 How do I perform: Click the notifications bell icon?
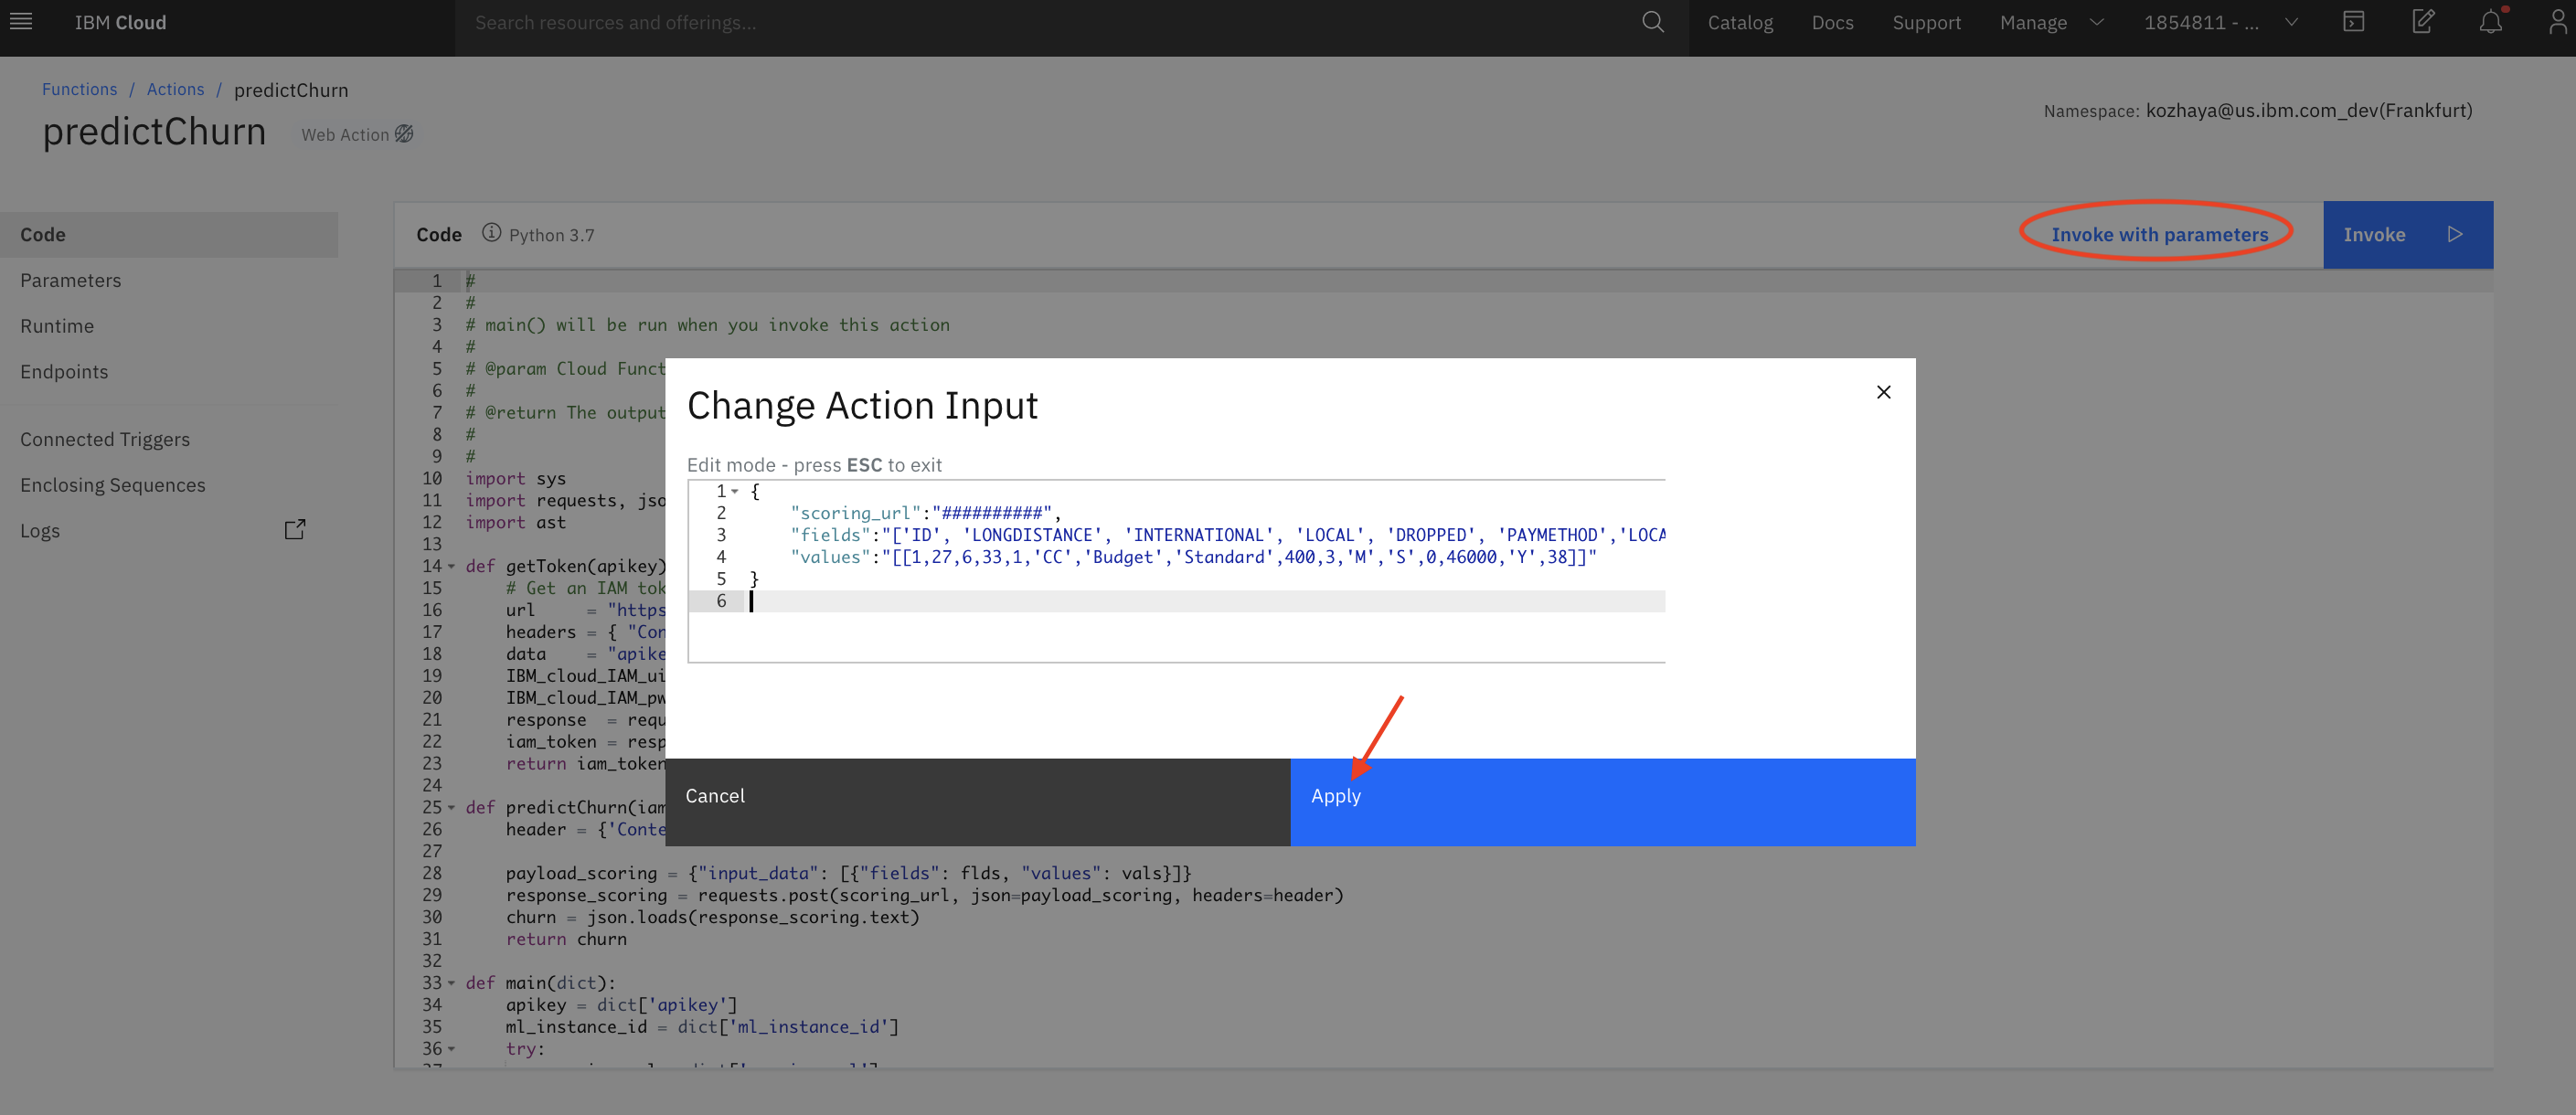pos(2491,23)
